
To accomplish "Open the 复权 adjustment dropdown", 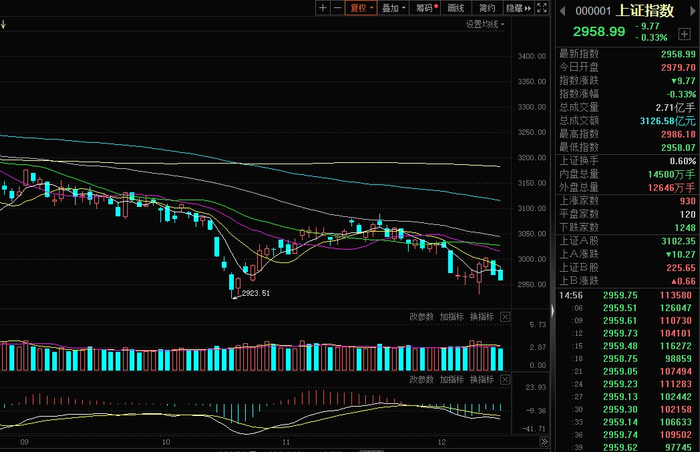I will click(x=361, y=8).
